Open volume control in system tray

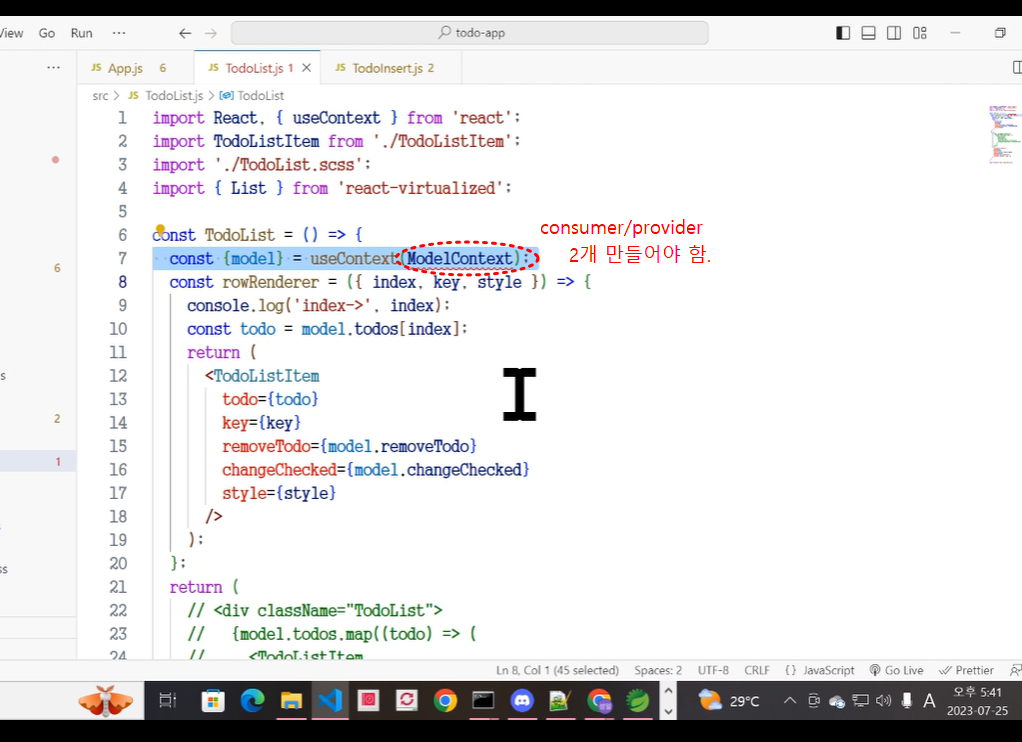(x=883, y=701)
